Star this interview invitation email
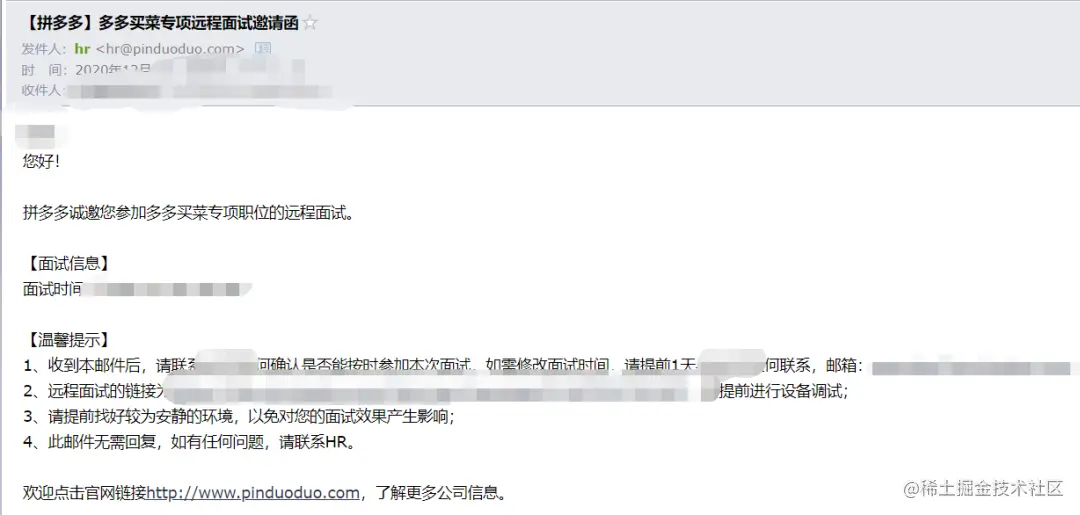 pos(311,23)
